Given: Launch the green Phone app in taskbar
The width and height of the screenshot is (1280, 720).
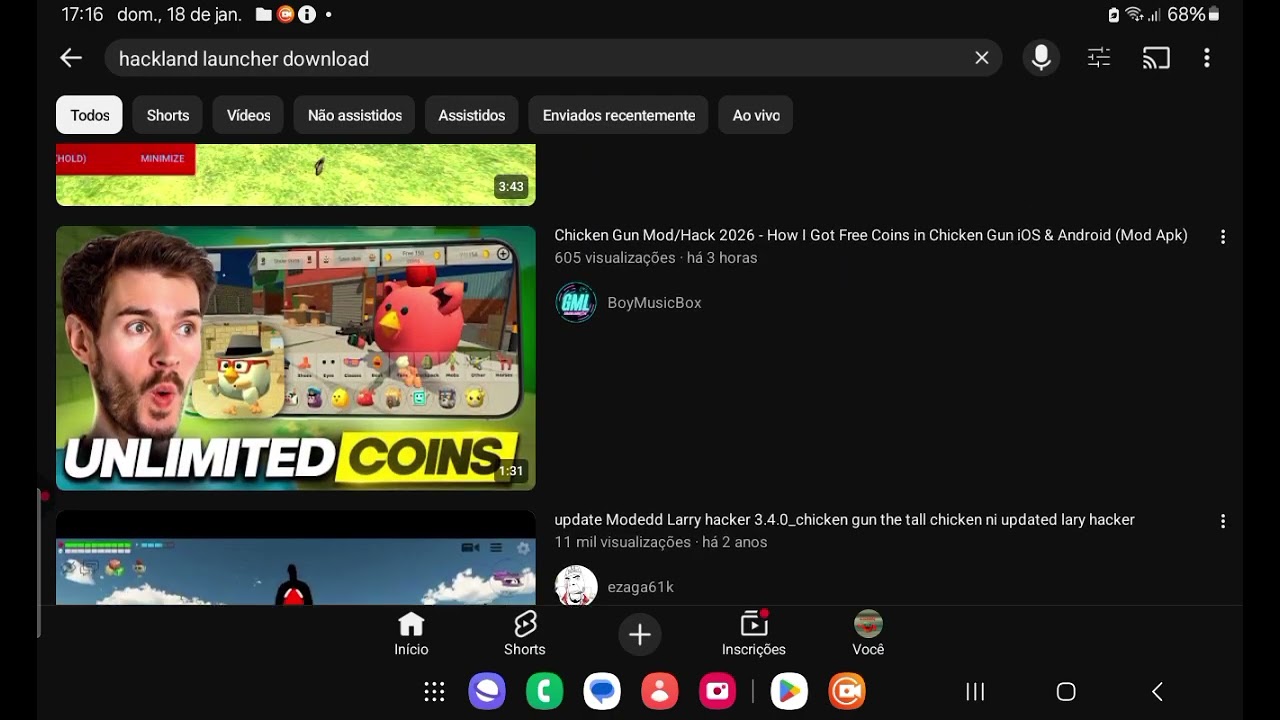Looking at the screenshot, I should pos(545,691).
